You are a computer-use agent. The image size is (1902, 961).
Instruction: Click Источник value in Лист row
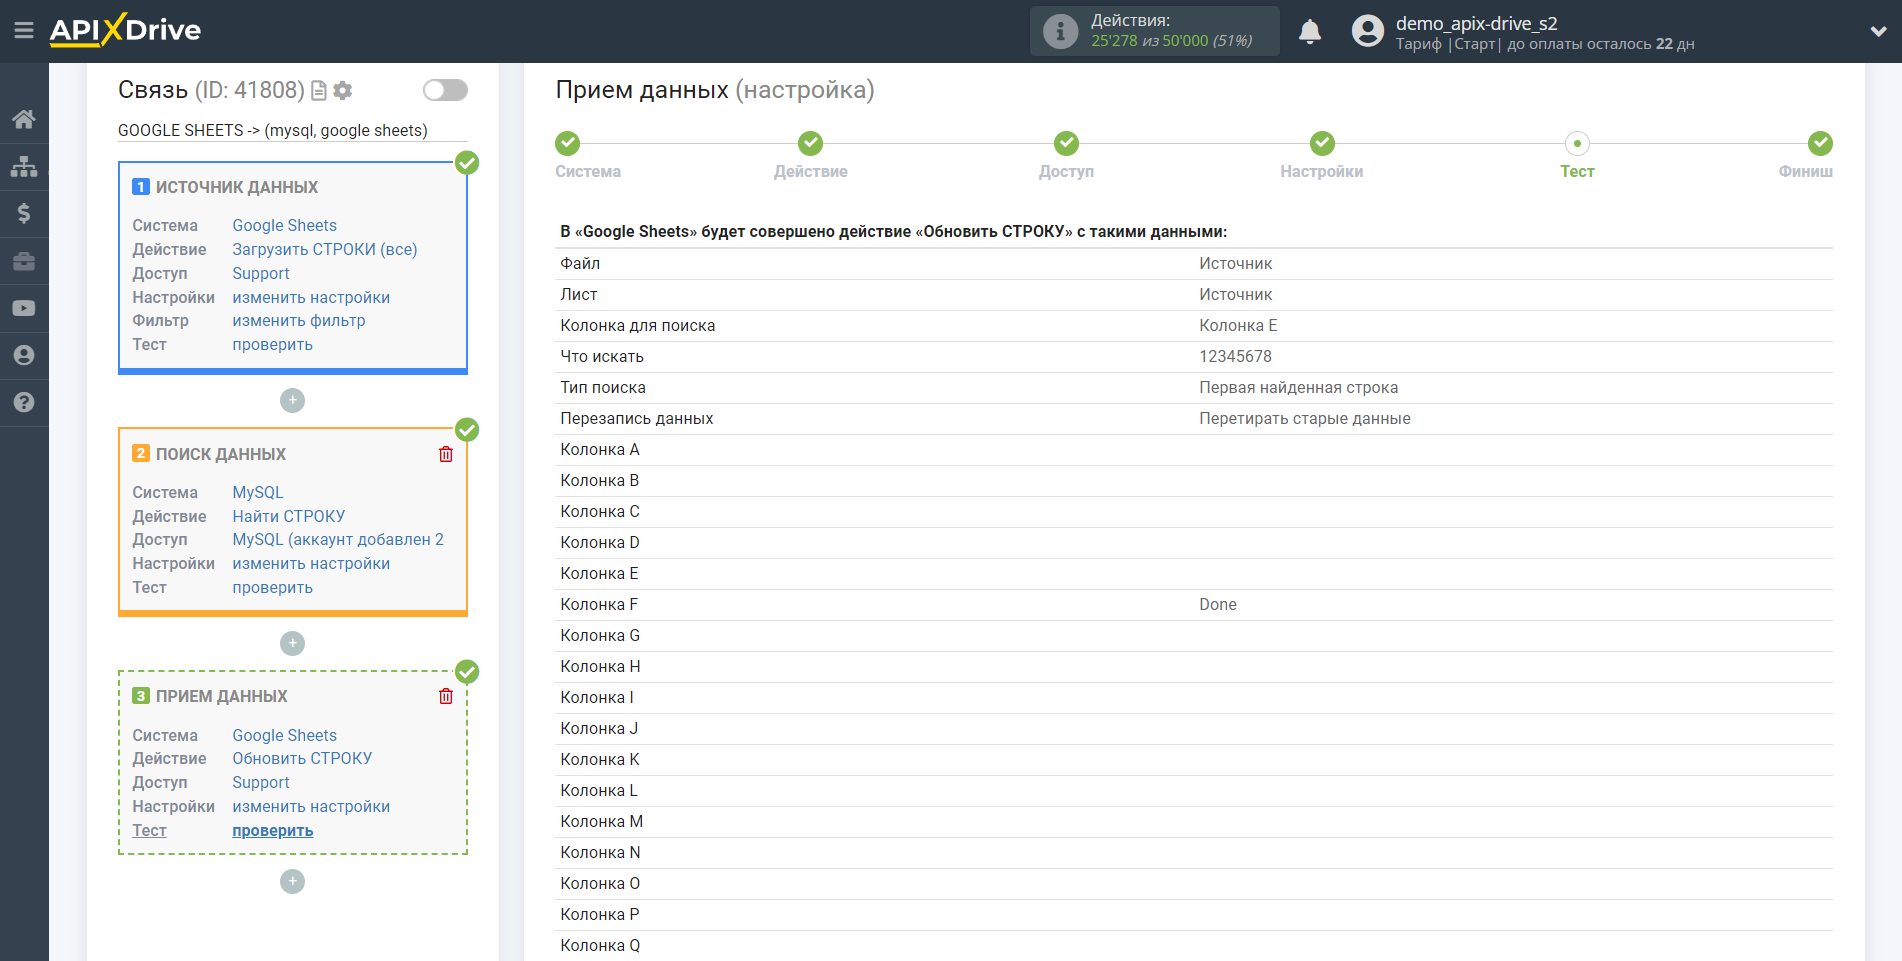1236,294
